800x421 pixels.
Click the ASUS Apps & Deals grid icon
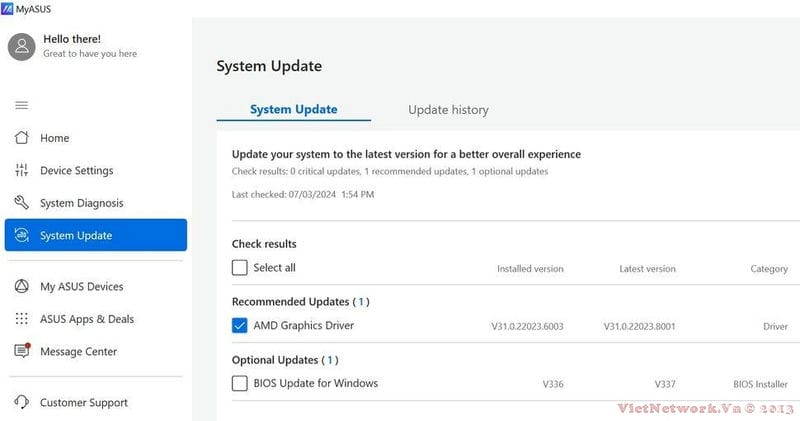(x=21, y=319)
